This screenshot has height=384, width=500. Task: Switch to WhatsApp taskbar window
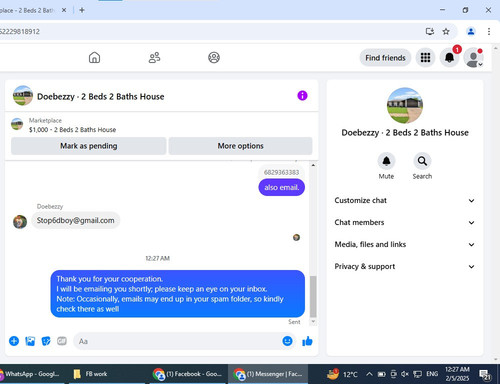(x=31, y=374)
